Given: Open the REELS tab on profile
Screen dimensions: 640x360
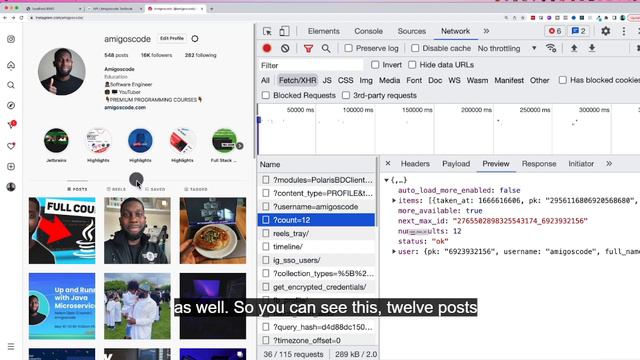Looking at the screenshot, I should coord(116,189).
